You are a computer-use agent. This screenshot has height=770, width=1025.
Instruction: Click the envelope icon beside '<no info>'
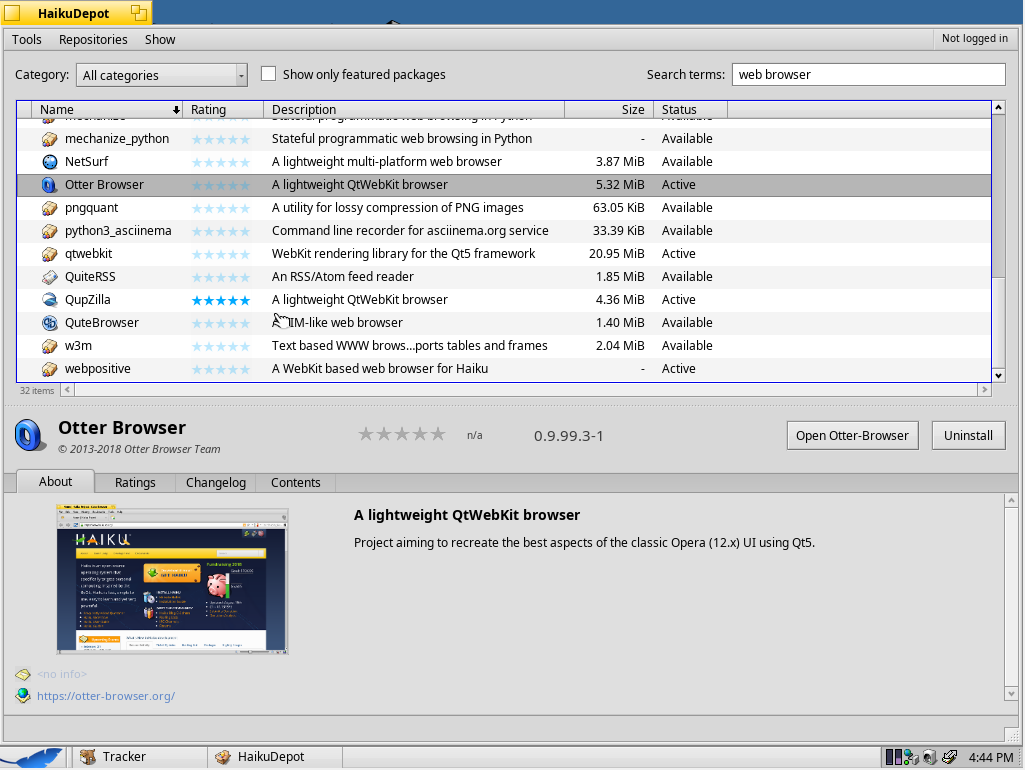[x=23, y=674]
